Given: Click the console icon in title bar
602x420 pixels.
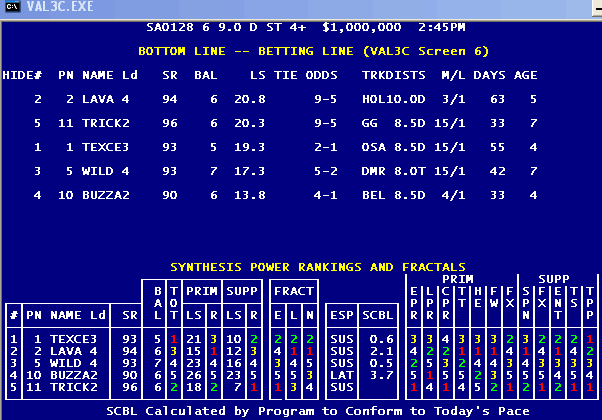Looking at the screenshot, I should pyautogui.click(x=12, y=7).
